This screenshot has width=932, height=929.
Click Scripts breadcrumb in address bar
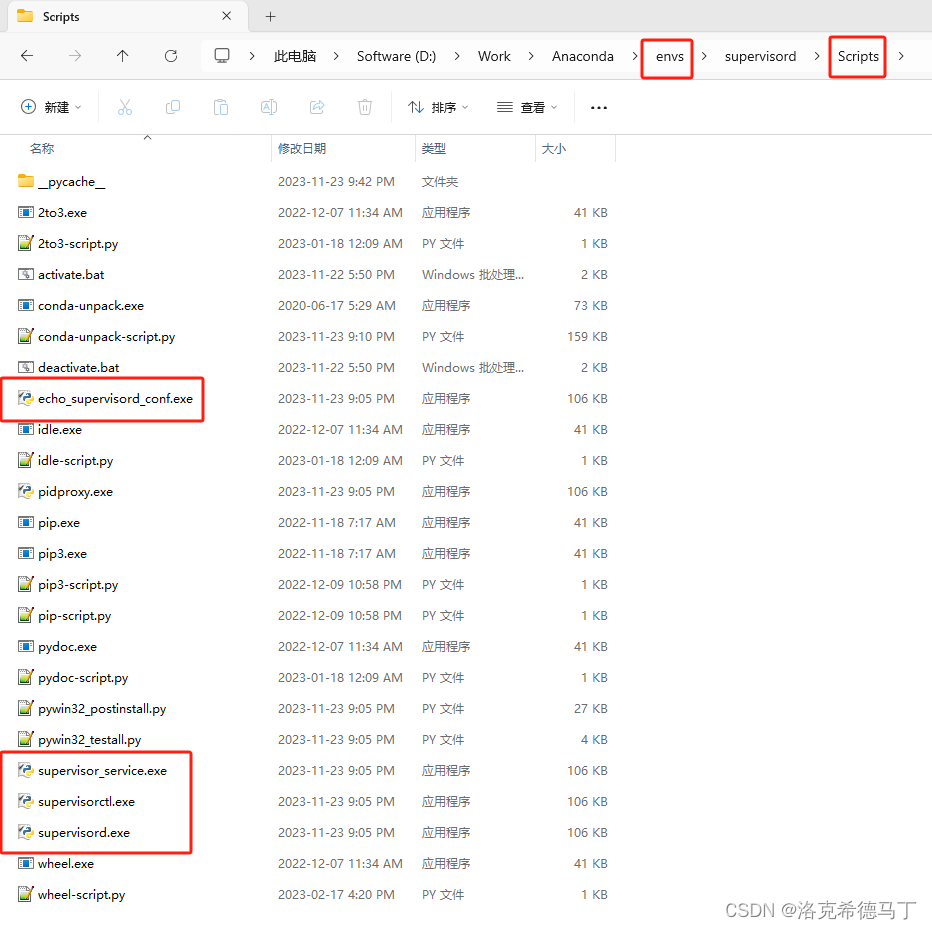[x=858, y=56]
